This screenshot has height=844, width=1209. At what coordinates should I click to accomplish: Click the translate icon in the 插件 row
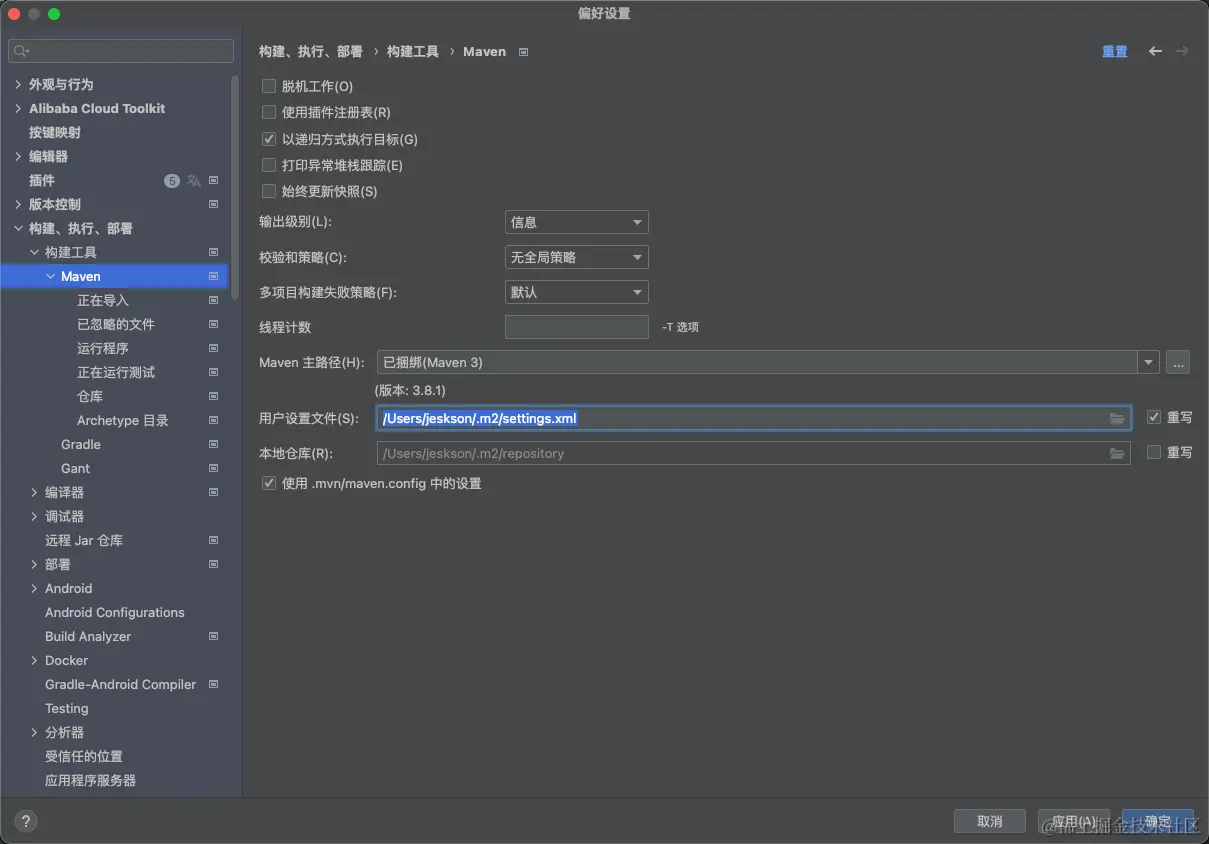194,181
